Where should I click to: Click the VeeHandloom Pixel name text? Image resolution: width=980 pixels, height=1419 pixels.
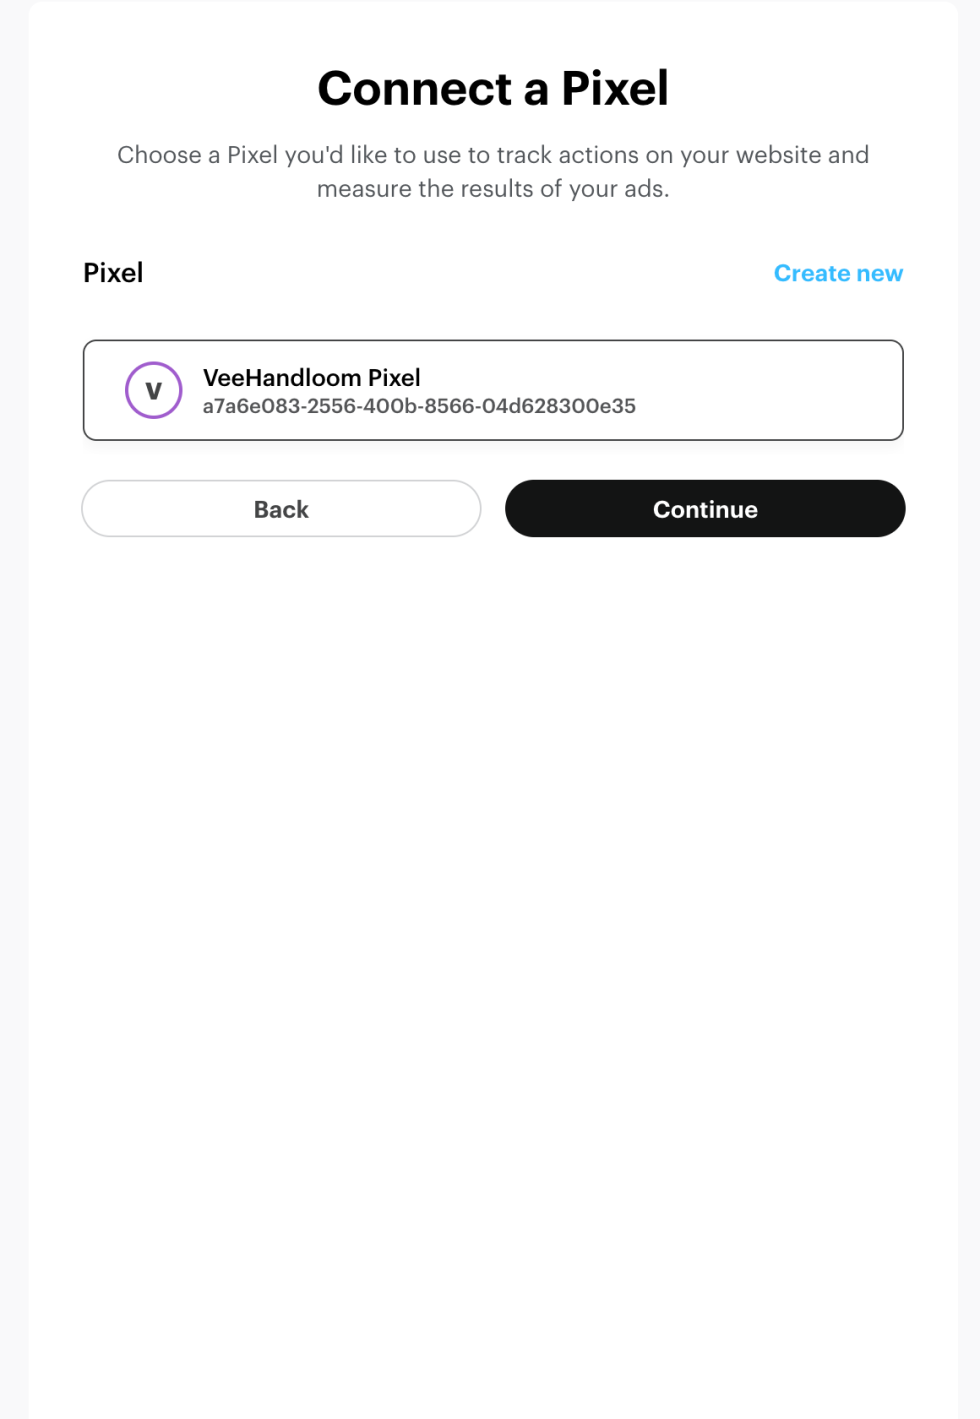[311, 377]
